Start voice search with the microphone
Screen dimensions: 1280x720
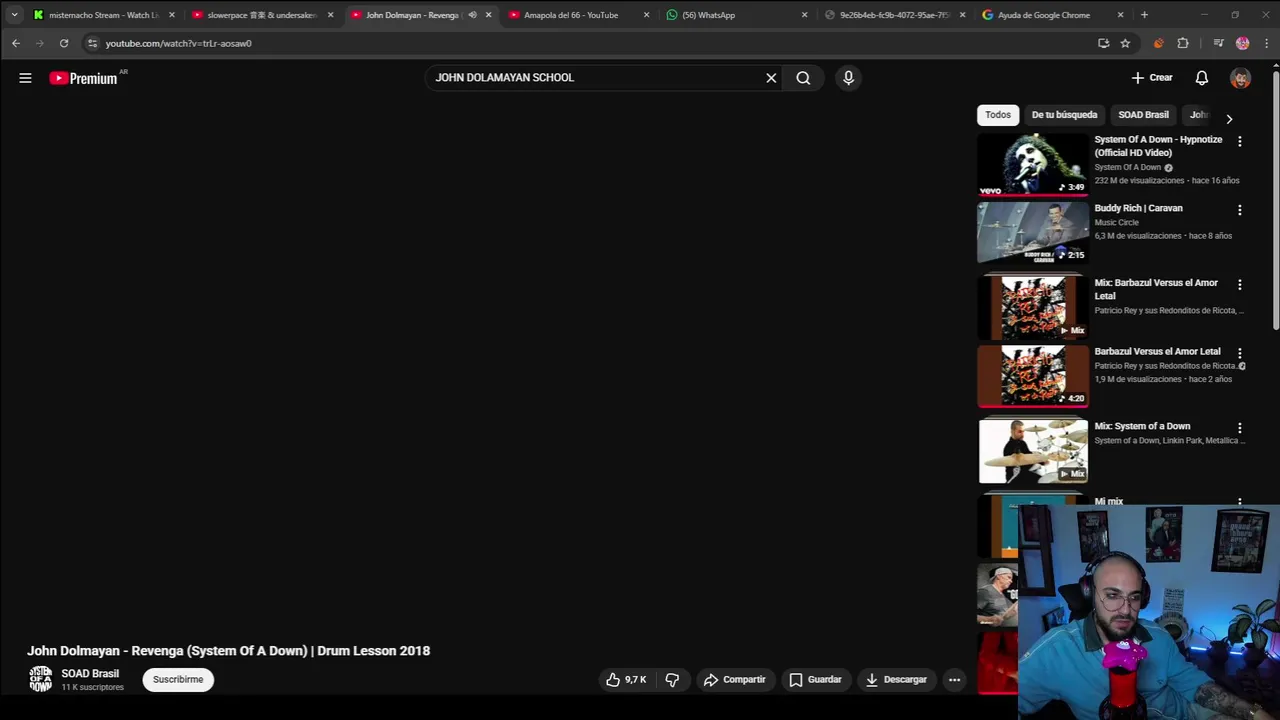pos(848,77)
